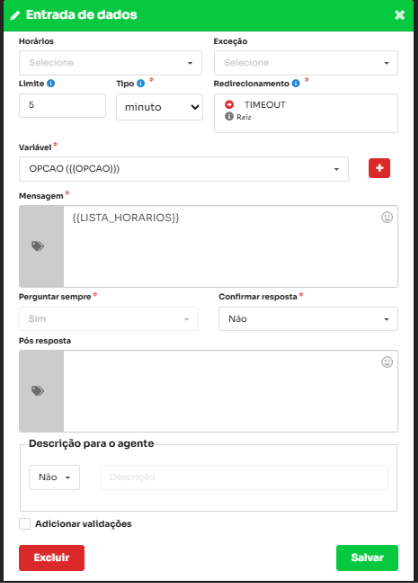Click the info icon beside Raiz
Image resolution: width=418 pixels, height=583 pixels.
(229, 116)
